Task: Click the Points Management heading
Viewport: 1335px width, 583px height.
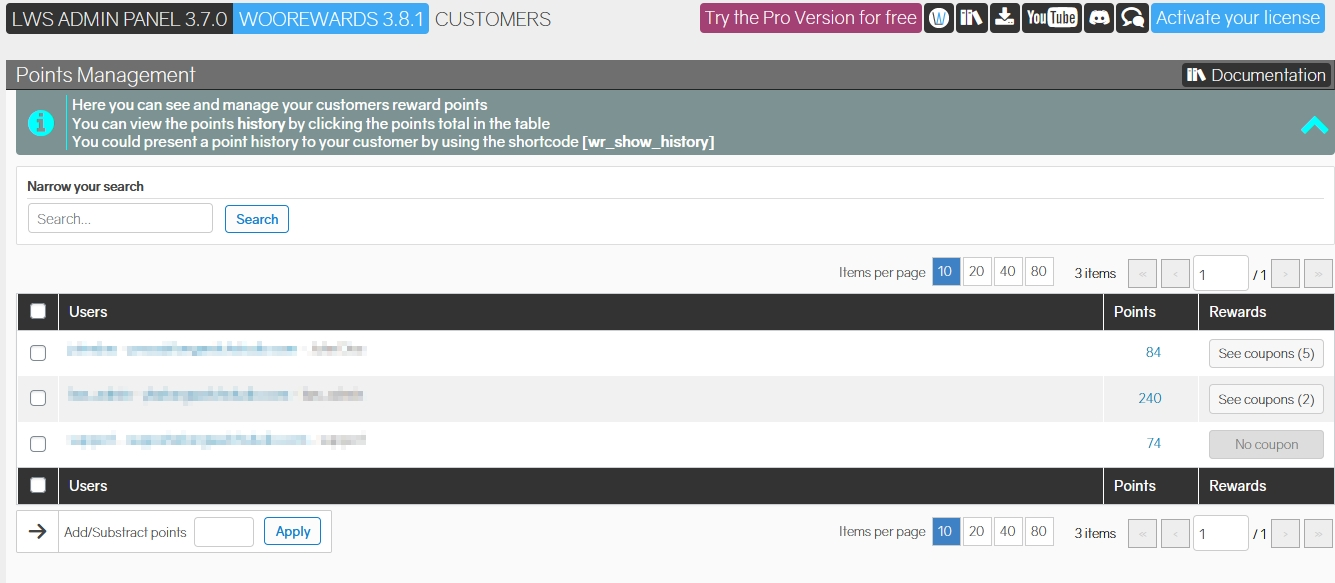Action: point(106,75)
